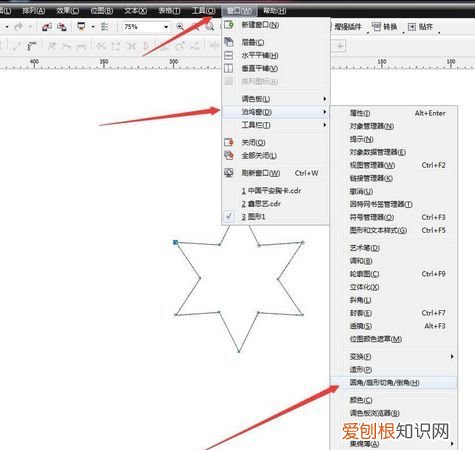Choose 全部关闭(L) from the menu
Screen dimensions: 475x450
pyautogui.click(x=276, y=156)
